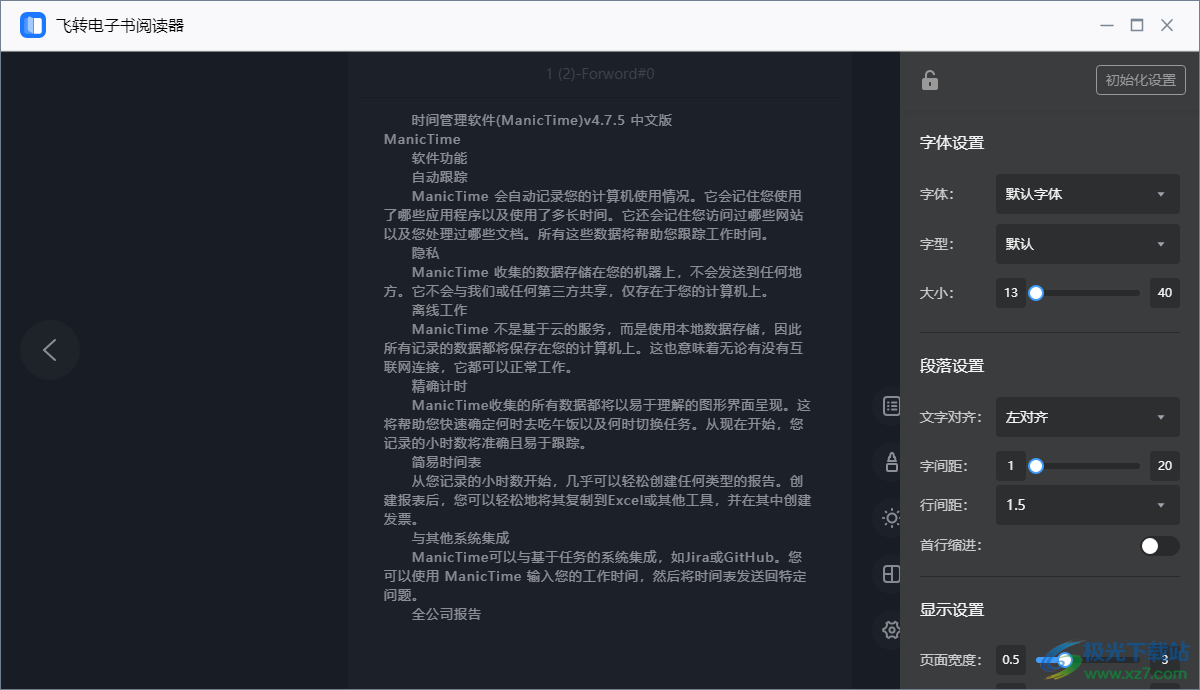Viewport: 1200px width, 690px height.
Task: Adjust the 字间距 letter spacing slider handle
Action: tap(1036, 466)
